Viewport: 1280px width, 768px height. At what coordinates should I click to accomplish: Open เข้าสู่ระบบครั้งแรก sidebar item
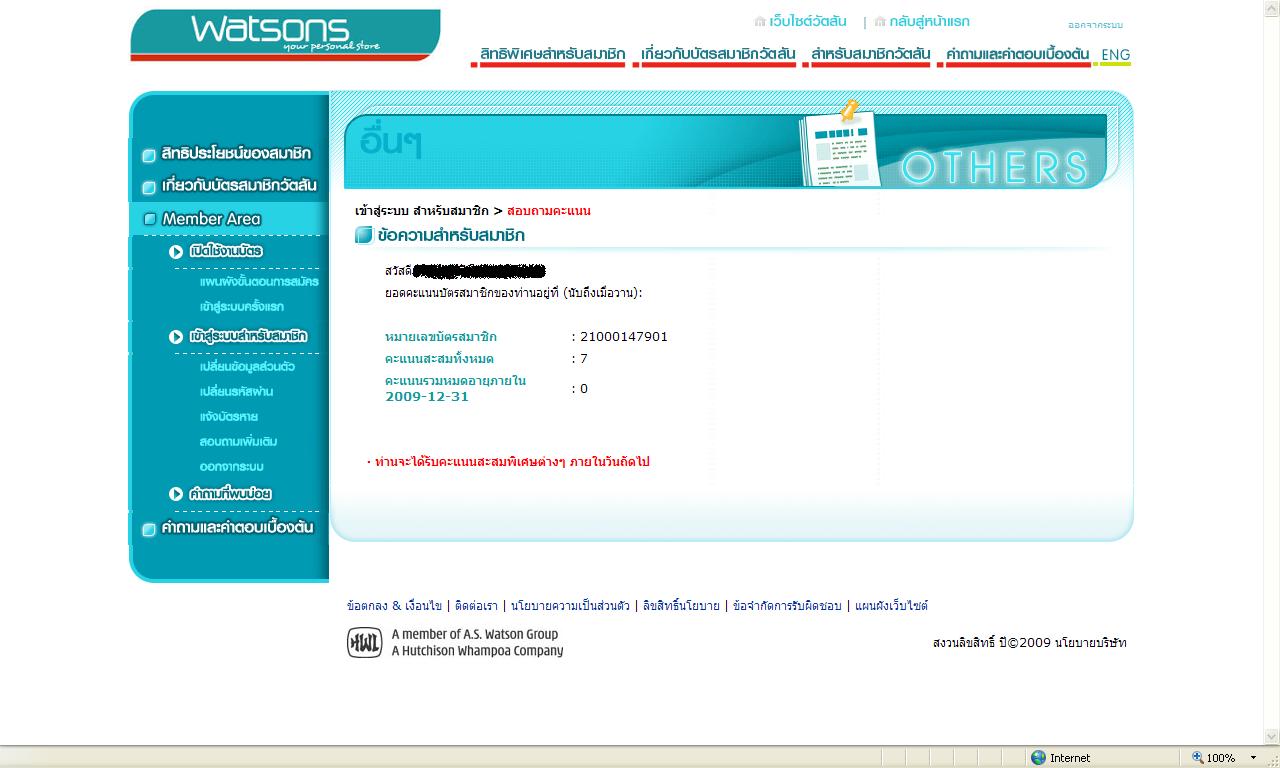(x=242, y=307)
